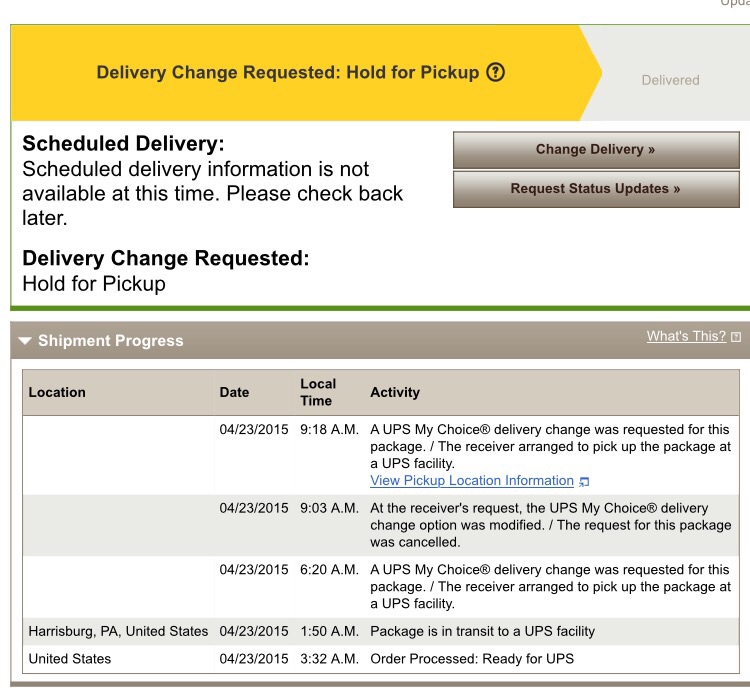750x690 pixels.
Task: Click the Activity column header
Action: click(395, 392)
